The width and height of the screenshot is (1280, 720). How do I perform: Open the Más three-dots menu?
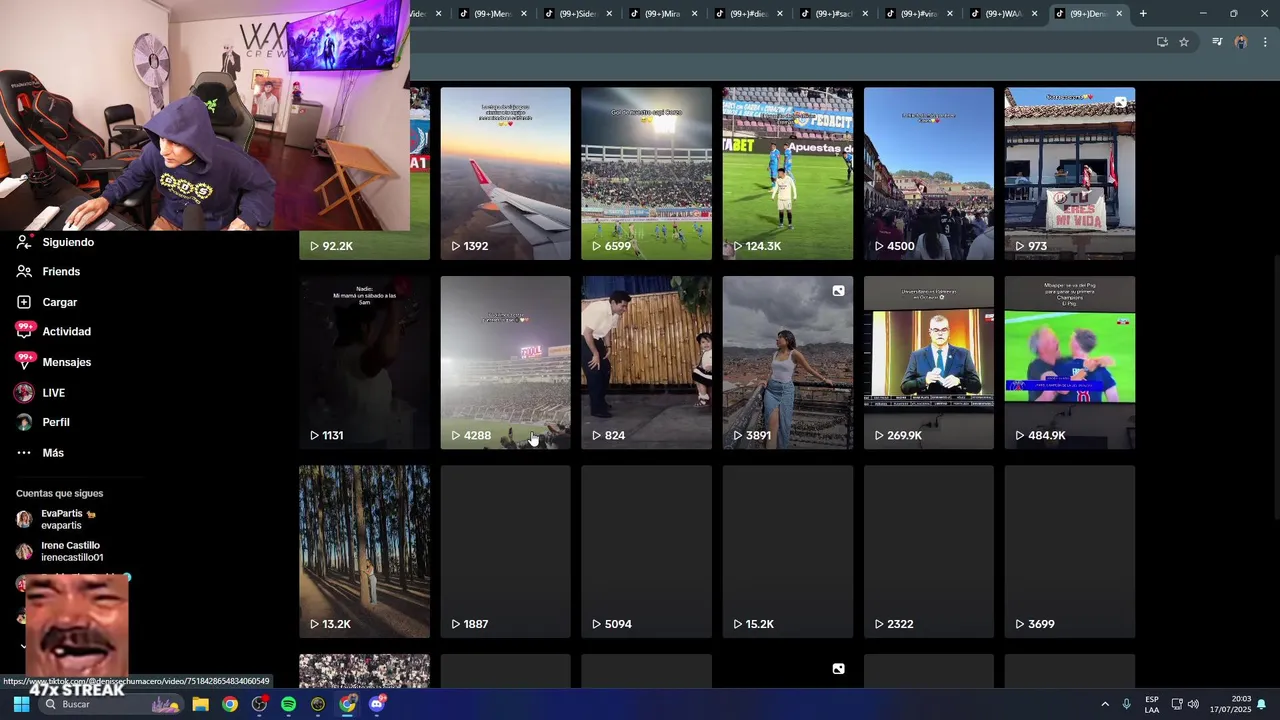pyautogui.click(x=24, y=453)
